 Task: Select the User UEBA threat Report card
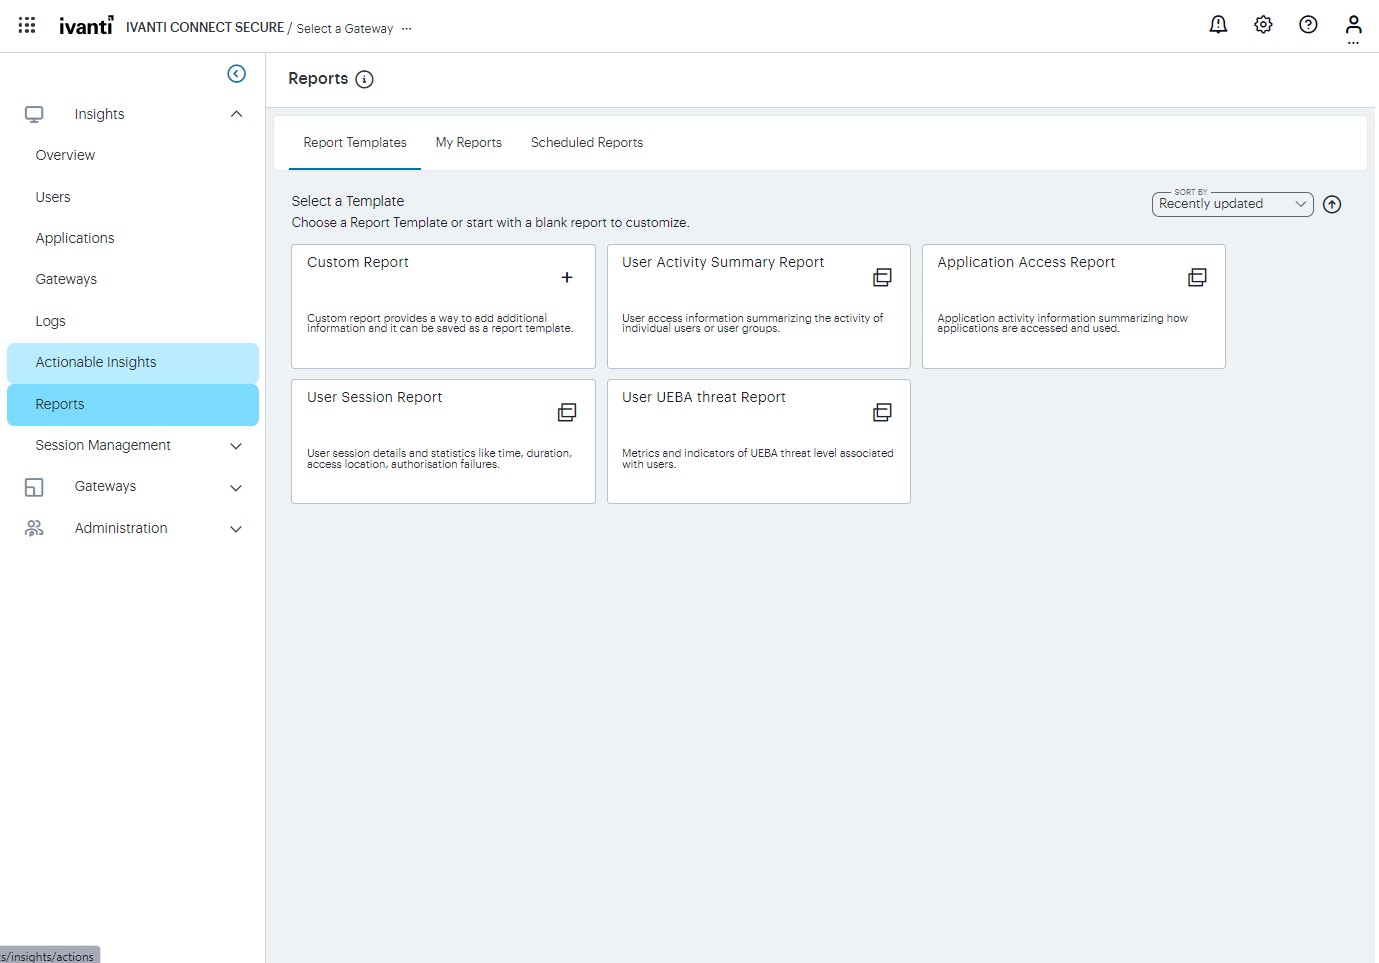point(758,441)
